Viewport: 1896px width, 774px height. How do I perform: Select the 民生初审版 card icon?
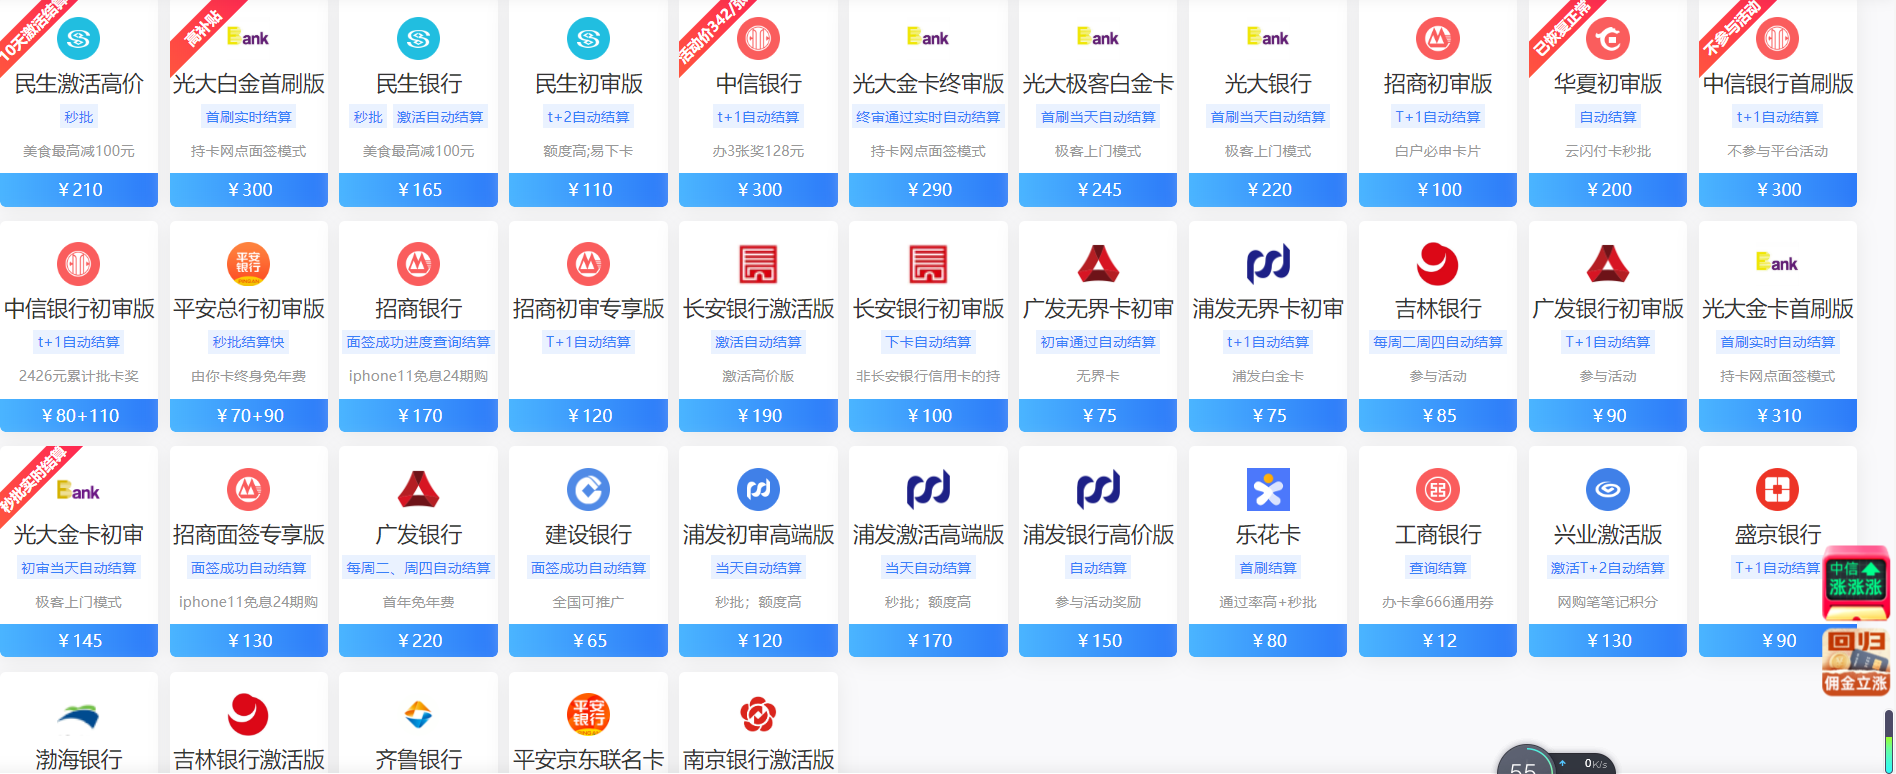588,39
